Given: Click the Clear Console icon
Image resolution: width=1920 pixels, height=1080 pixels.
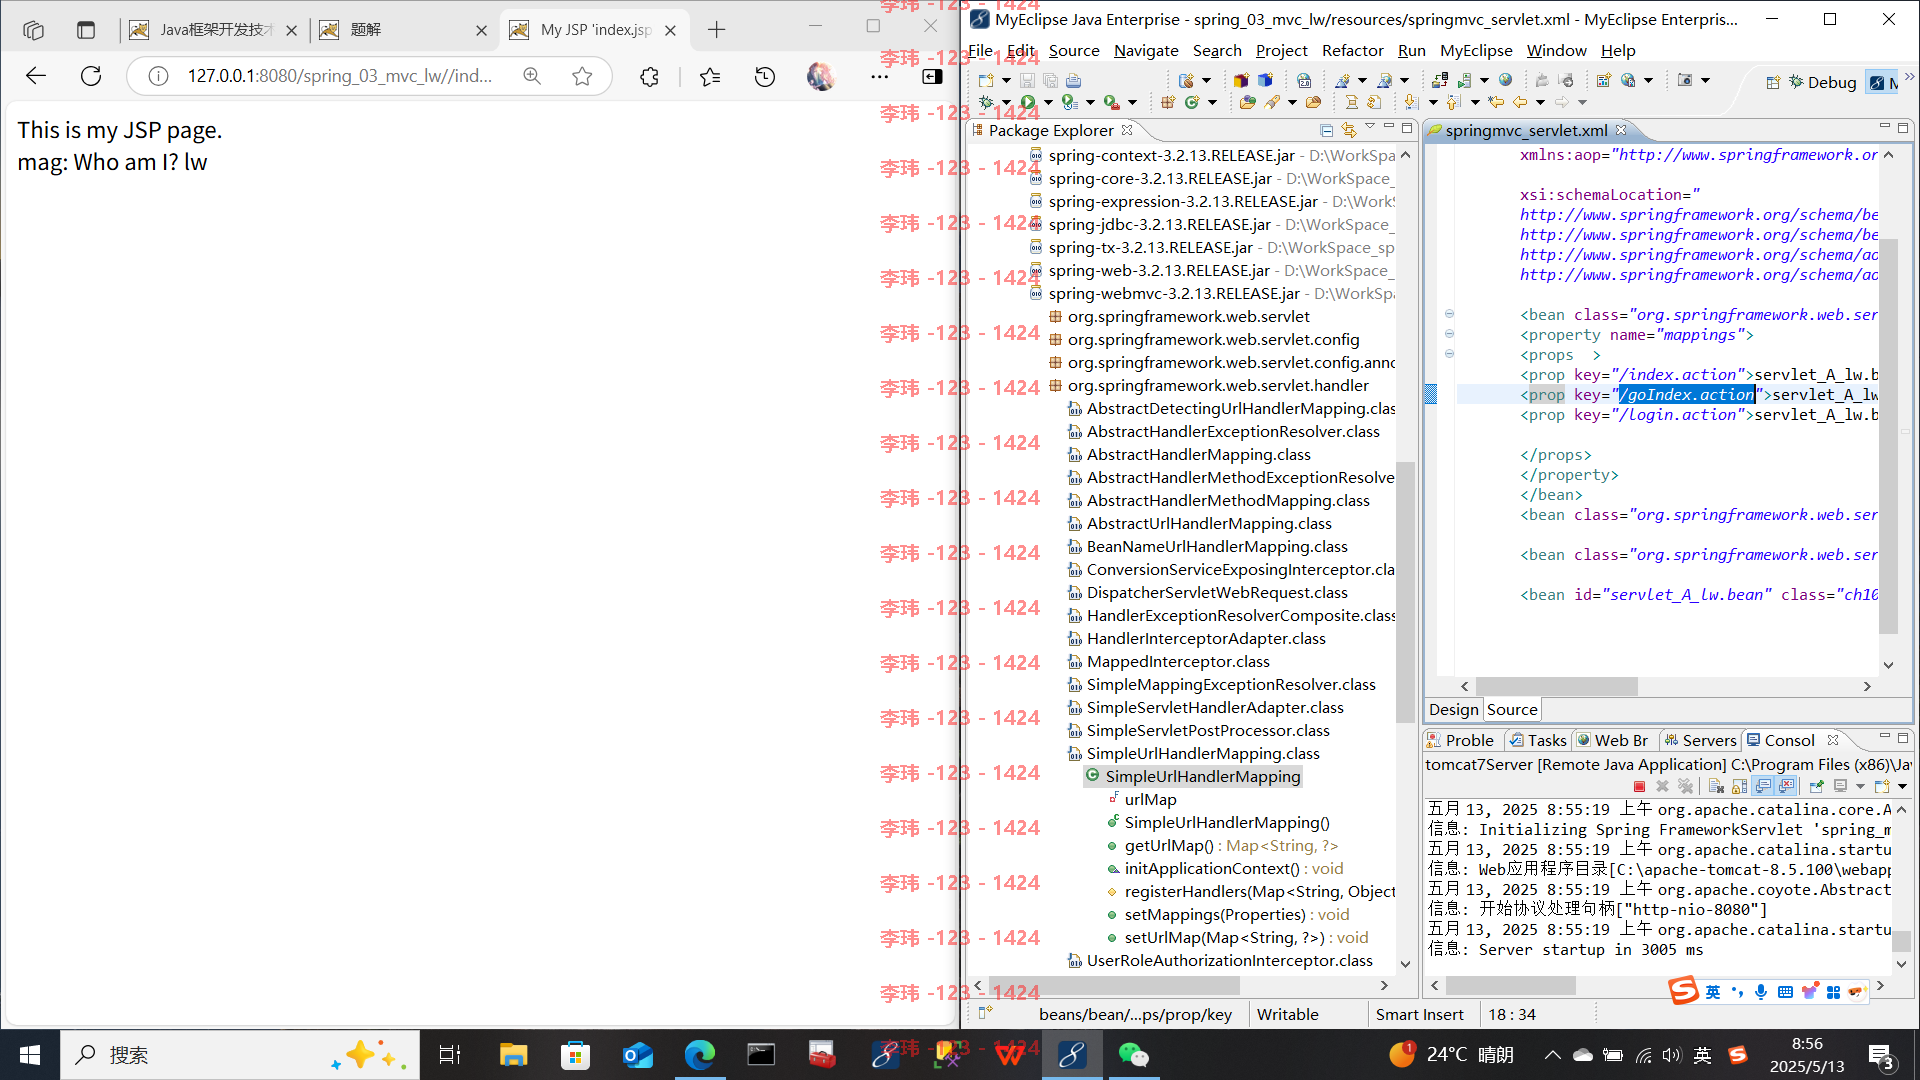Looking at the screenshot, I should tap(1716, 786).
